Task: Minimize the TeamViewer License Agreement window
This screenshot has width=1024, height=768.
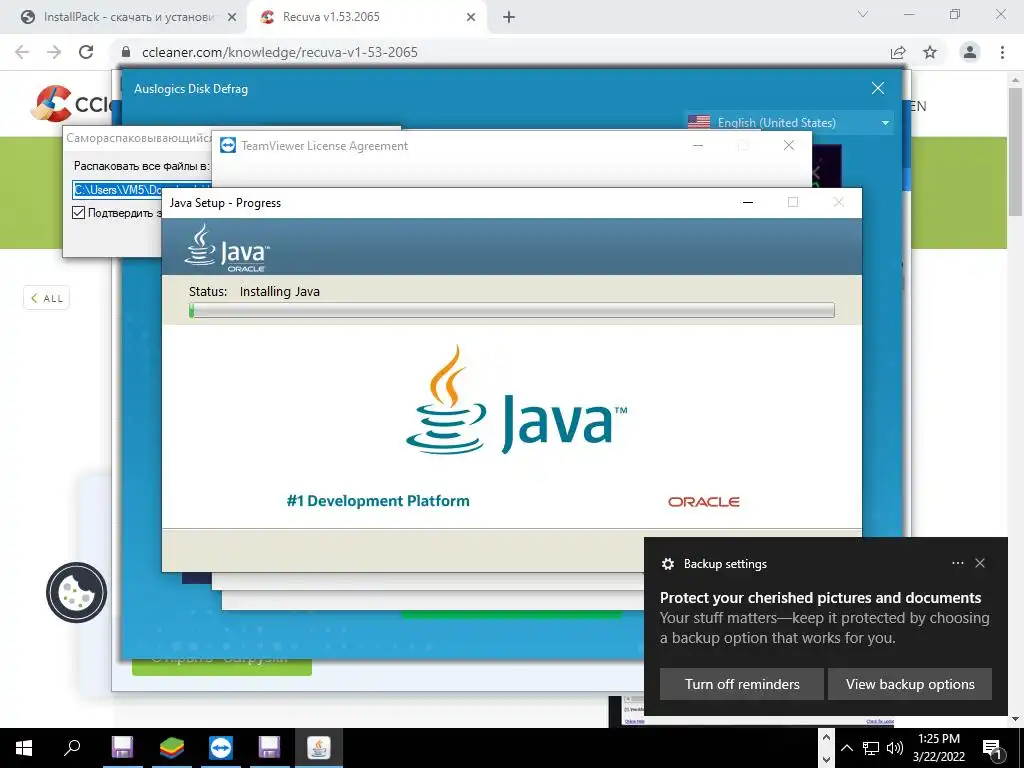Action: 697,146
